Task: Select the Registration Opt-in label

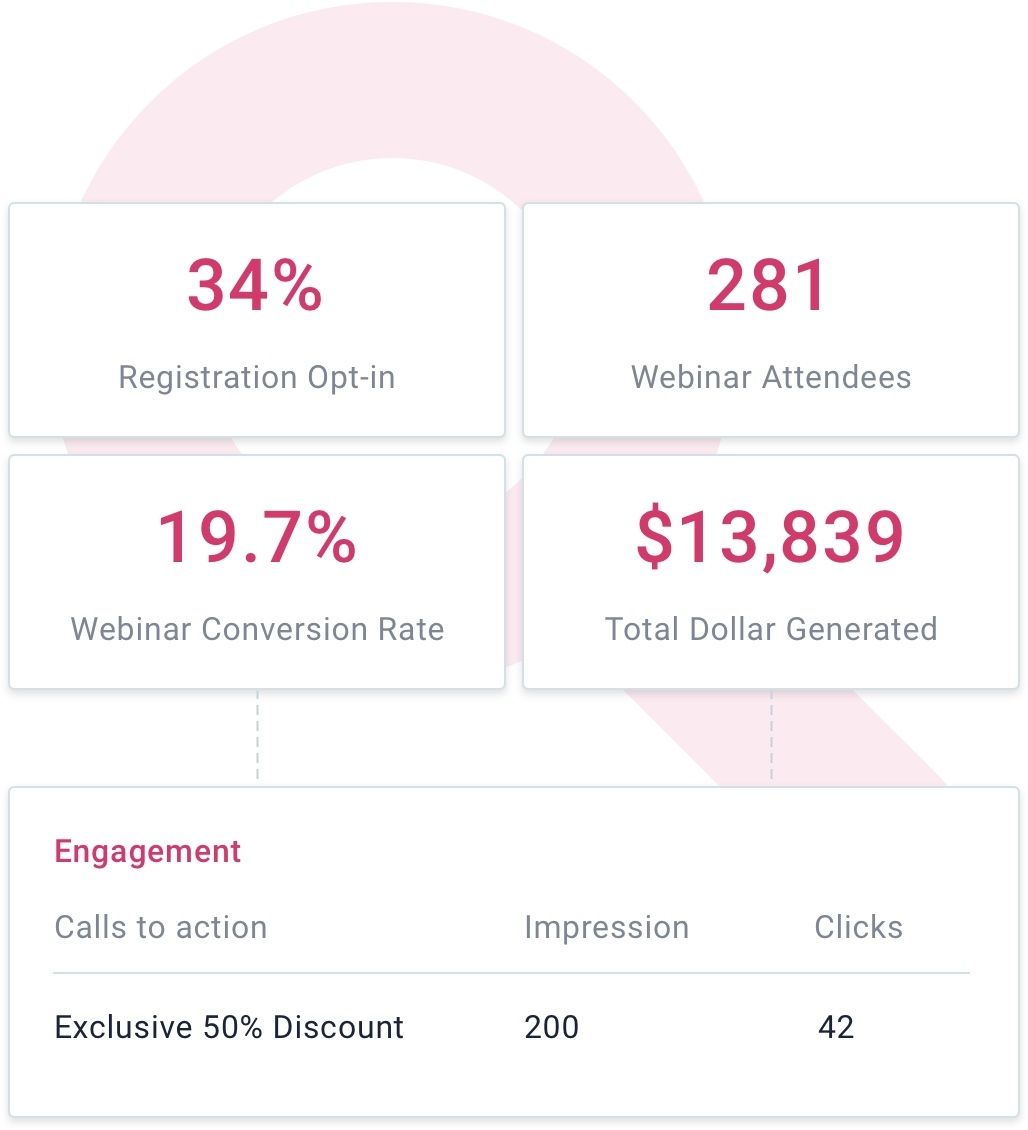Action: (x=257, y=378)
